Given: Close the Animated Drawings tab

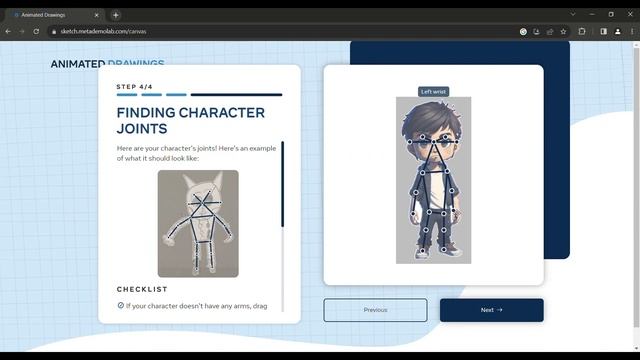Looking at the screenshot, I should [97, 15].
